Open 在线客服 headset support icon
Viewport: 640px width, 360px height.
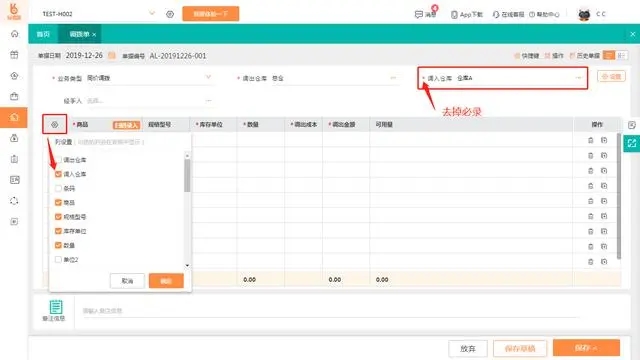click(x=496, y=15)
